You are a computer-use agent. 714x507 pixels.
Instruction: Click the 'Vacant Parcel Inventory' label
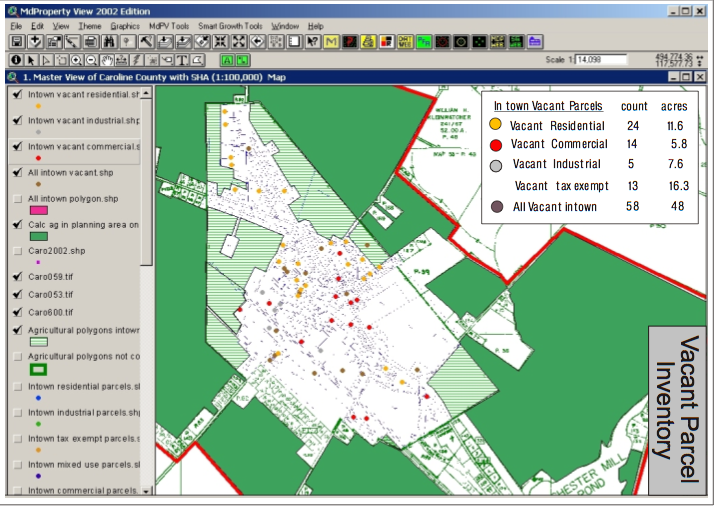pos(677,410)
